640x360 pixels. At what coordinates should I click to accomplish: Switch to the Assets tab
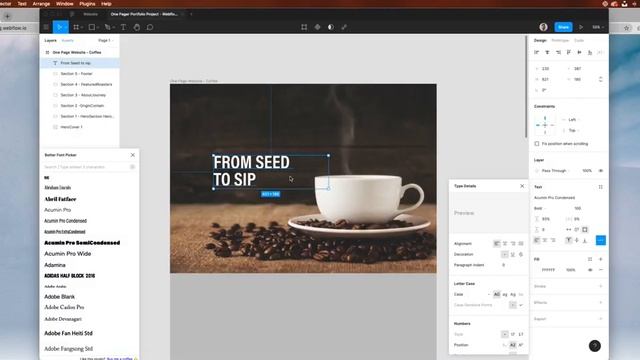click(67, 40)
